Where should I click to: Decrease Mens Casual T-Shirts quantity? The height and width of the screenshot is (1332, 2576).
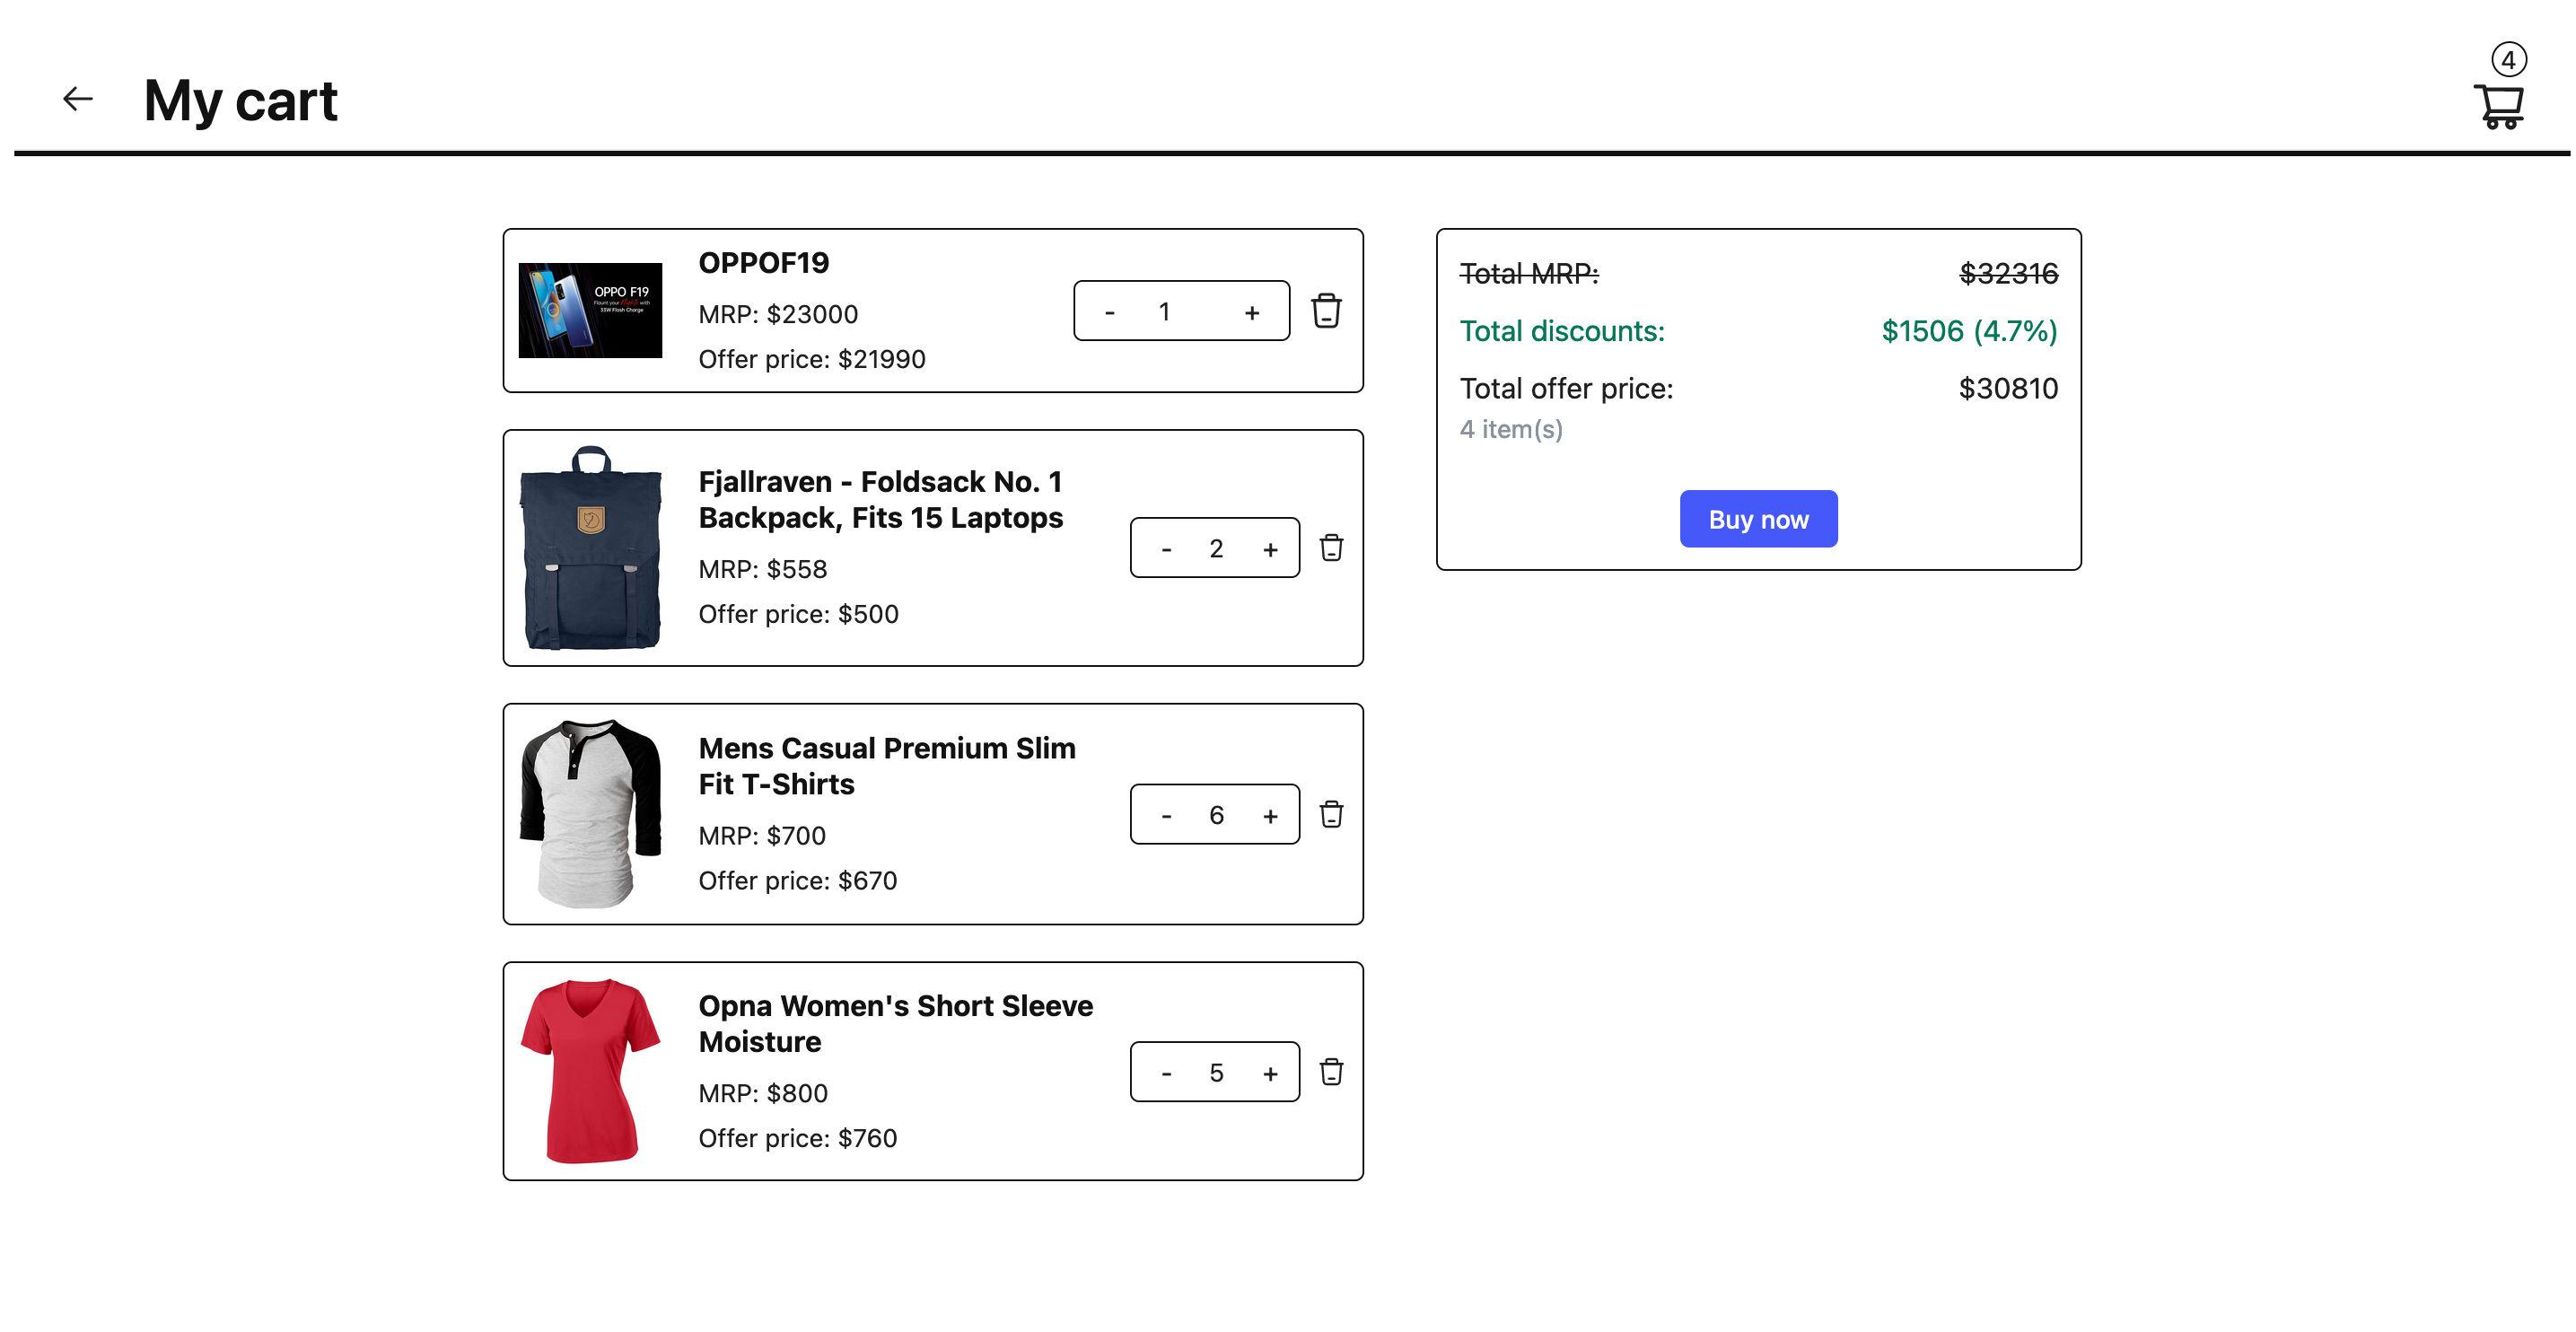[x=1166, y=816]
